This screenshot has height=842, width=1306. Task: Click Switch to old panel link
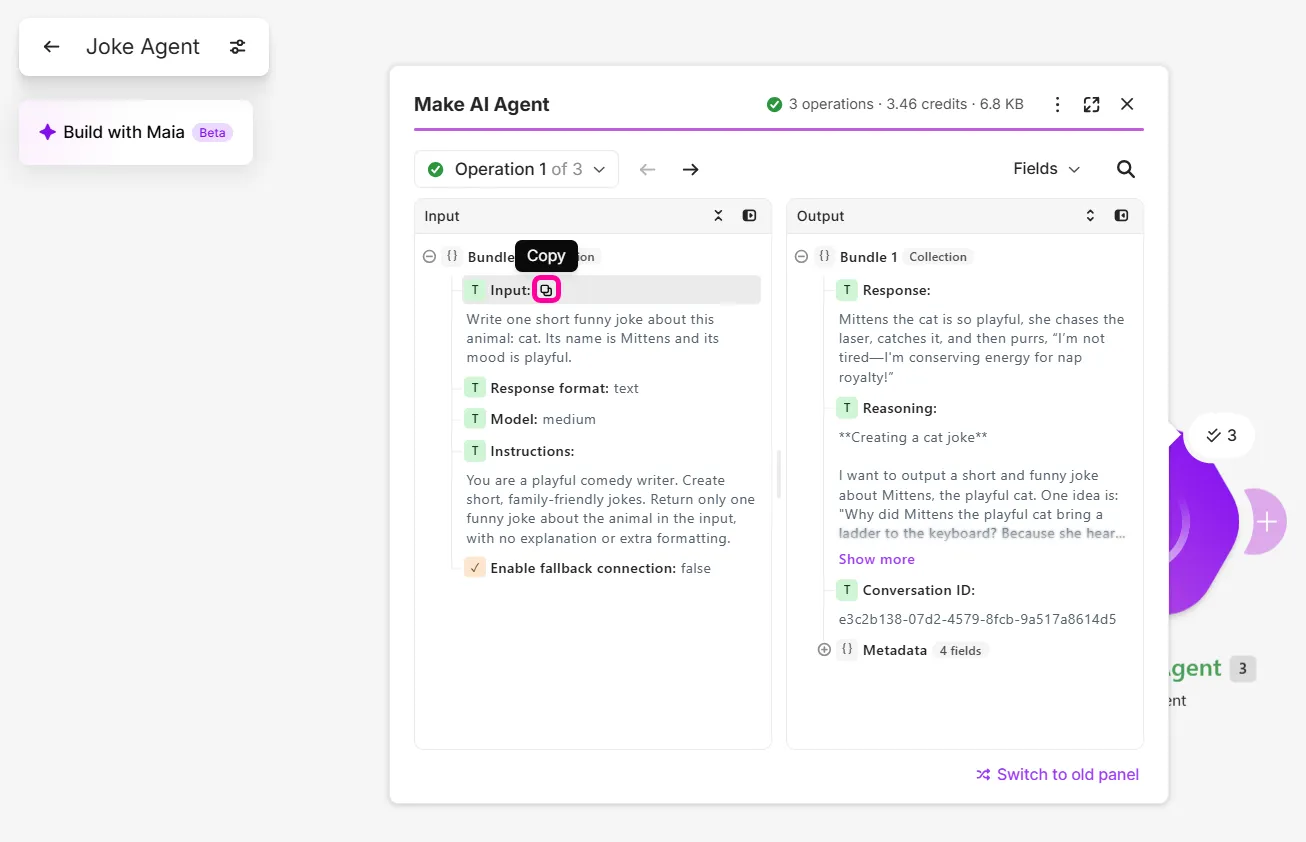pyautogui.click(x=1057, y=774)
